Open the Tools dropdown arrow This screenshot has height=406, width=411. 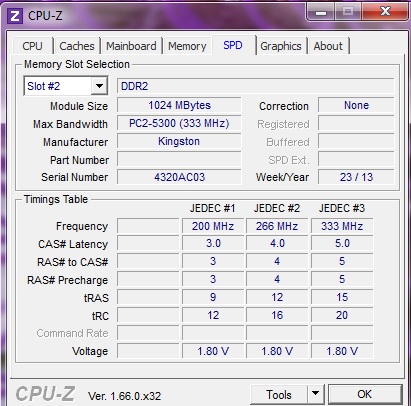[315, 394]
